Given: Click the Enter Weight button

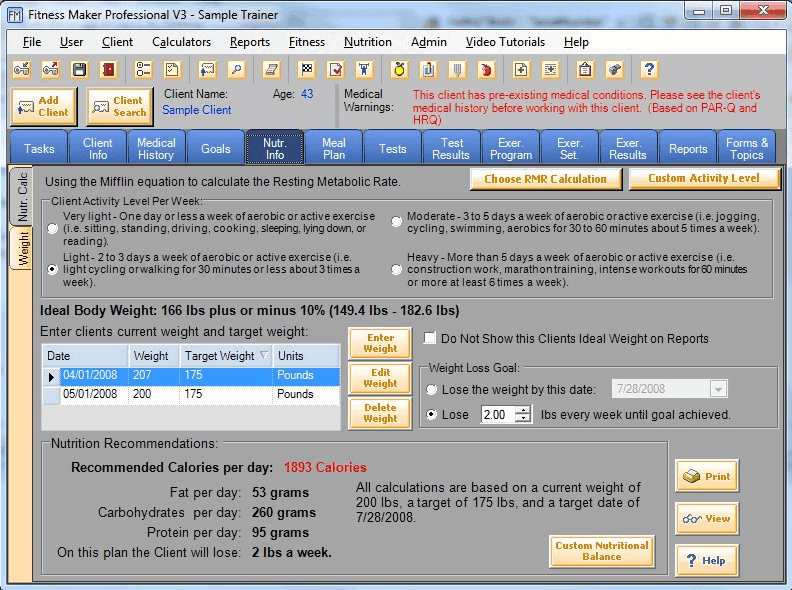Looking at the screenshot, I should [x=380, y=343].
